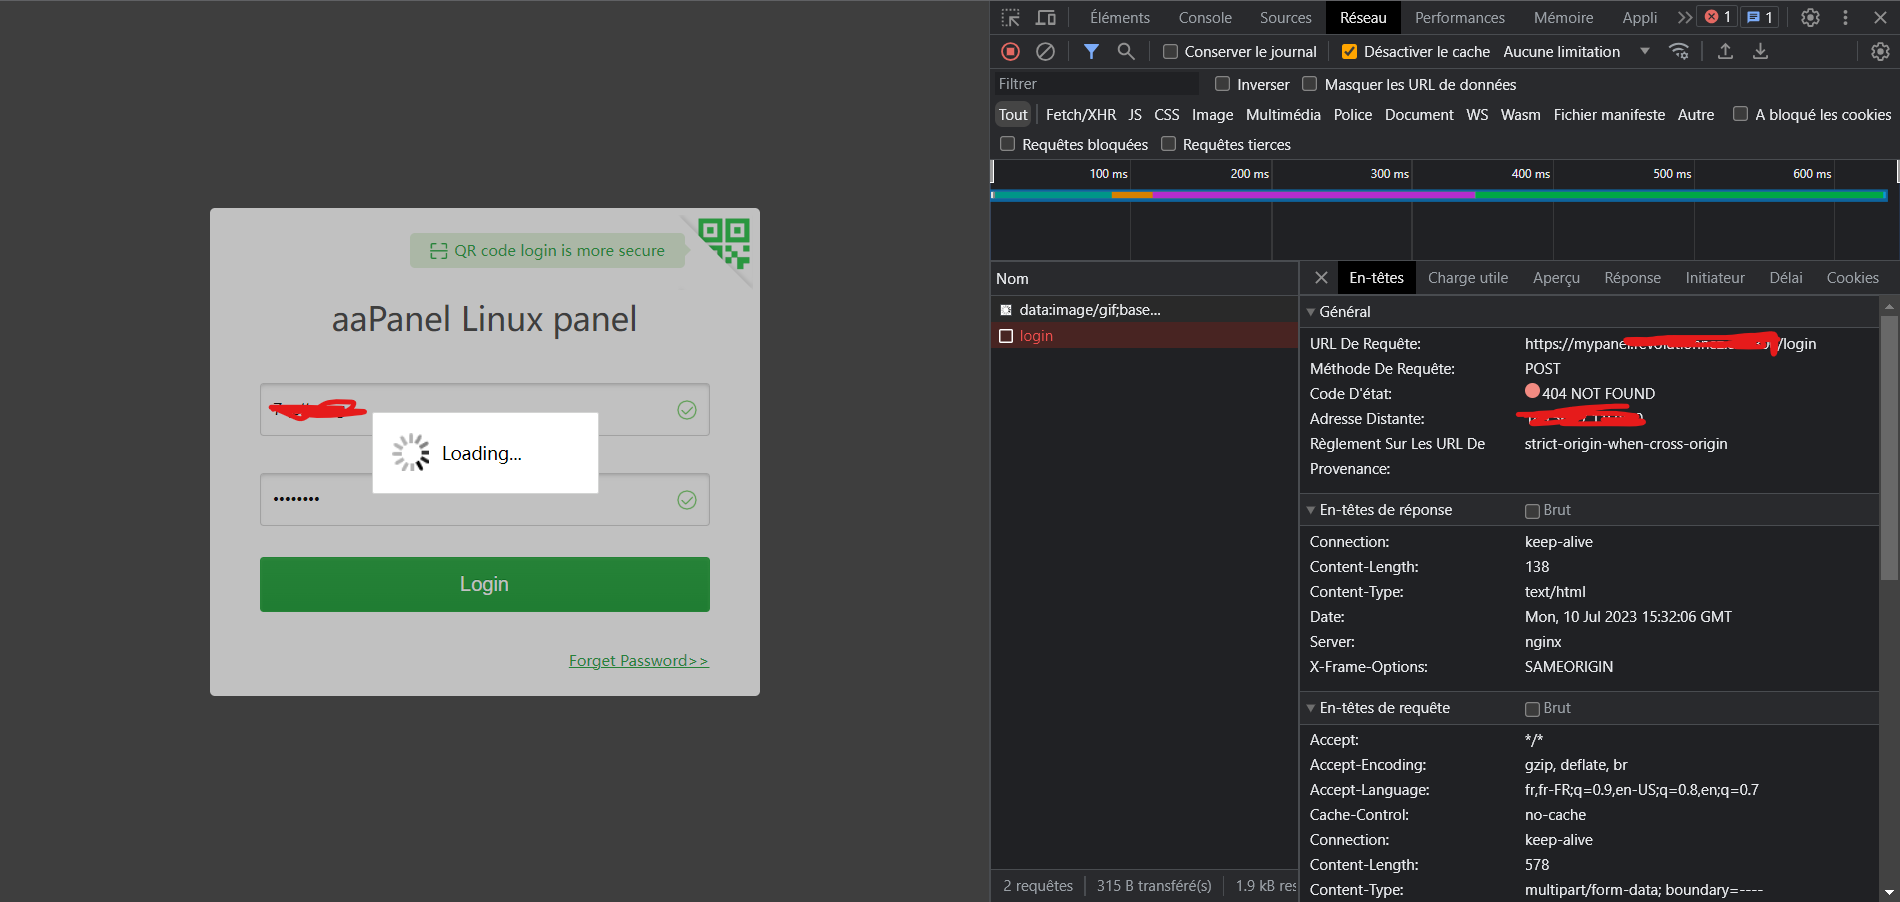Open the Réponse tab
1900x902 pixels.
tap(1633, 278)
